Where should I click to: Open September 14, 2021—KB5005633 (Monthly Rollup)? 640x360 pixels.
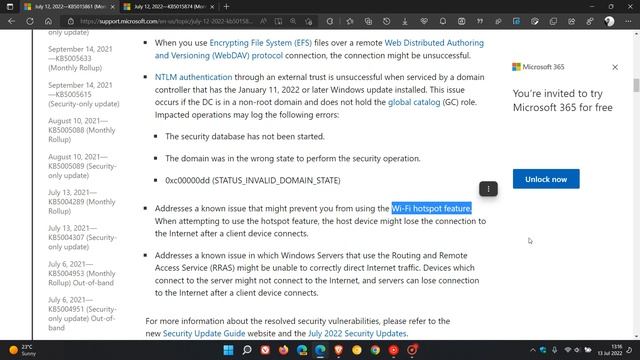pos(80,58)
